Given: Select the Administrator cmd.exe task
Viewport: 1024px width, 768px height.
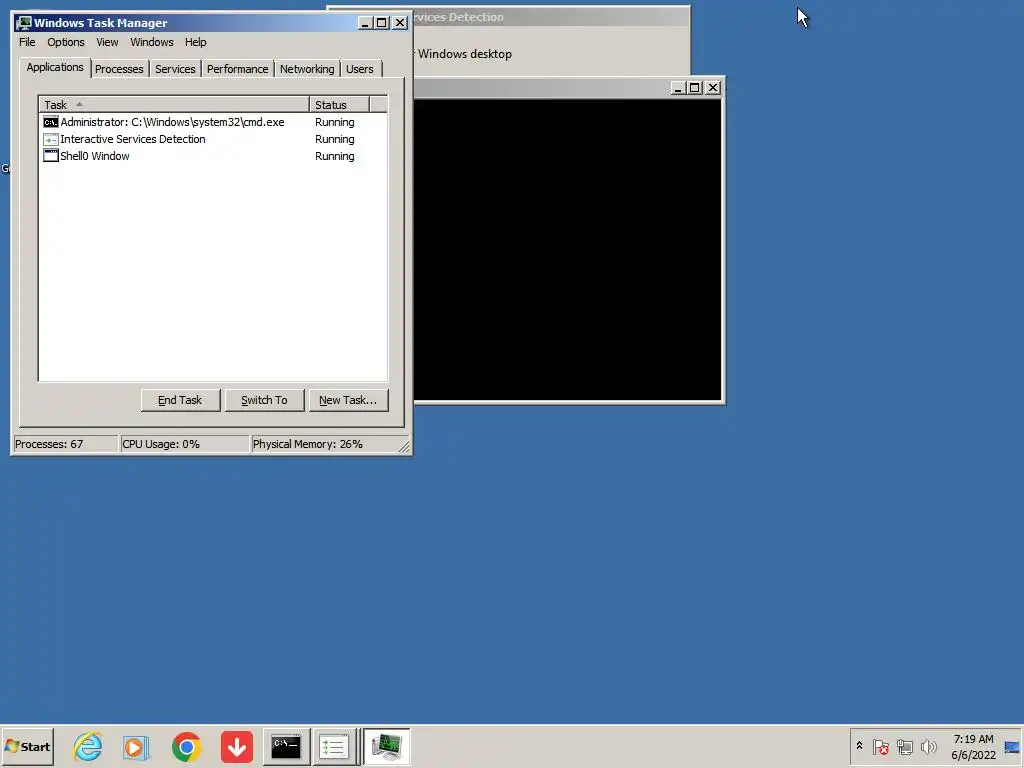Looking at the screenshot, I should pyautogui.click(x=172, y=122).
